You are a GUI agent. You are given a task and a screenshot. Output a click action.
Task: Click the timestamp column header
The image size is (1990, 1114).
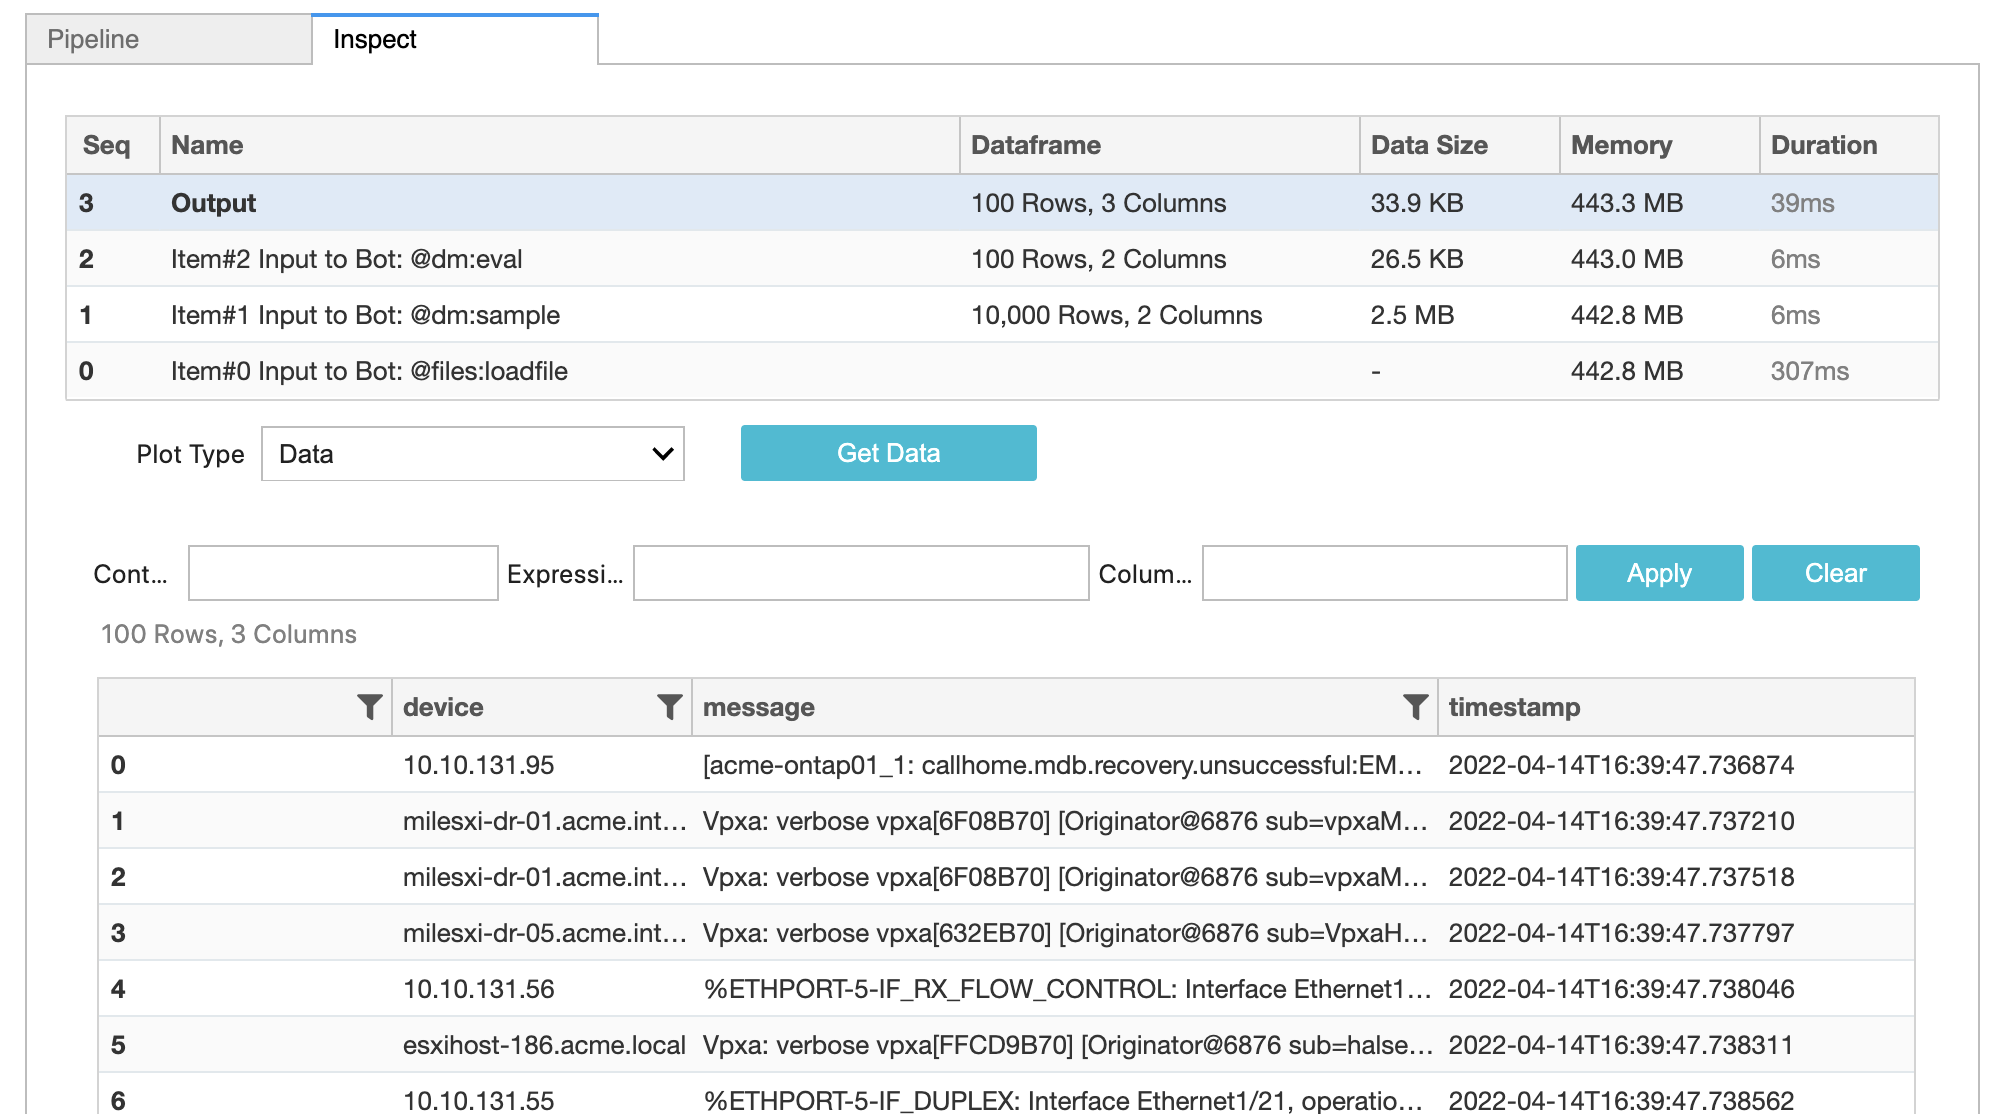pos(1514,707)
